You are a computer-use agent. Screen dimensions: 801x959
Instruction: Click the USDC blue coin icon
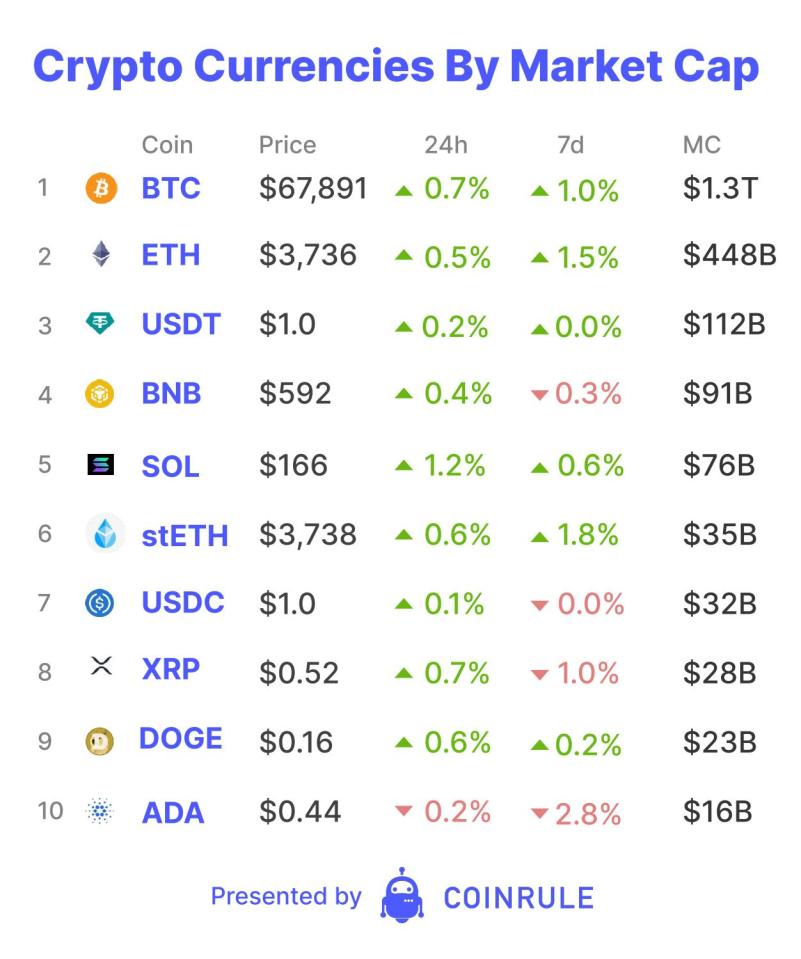coord(101,604)
